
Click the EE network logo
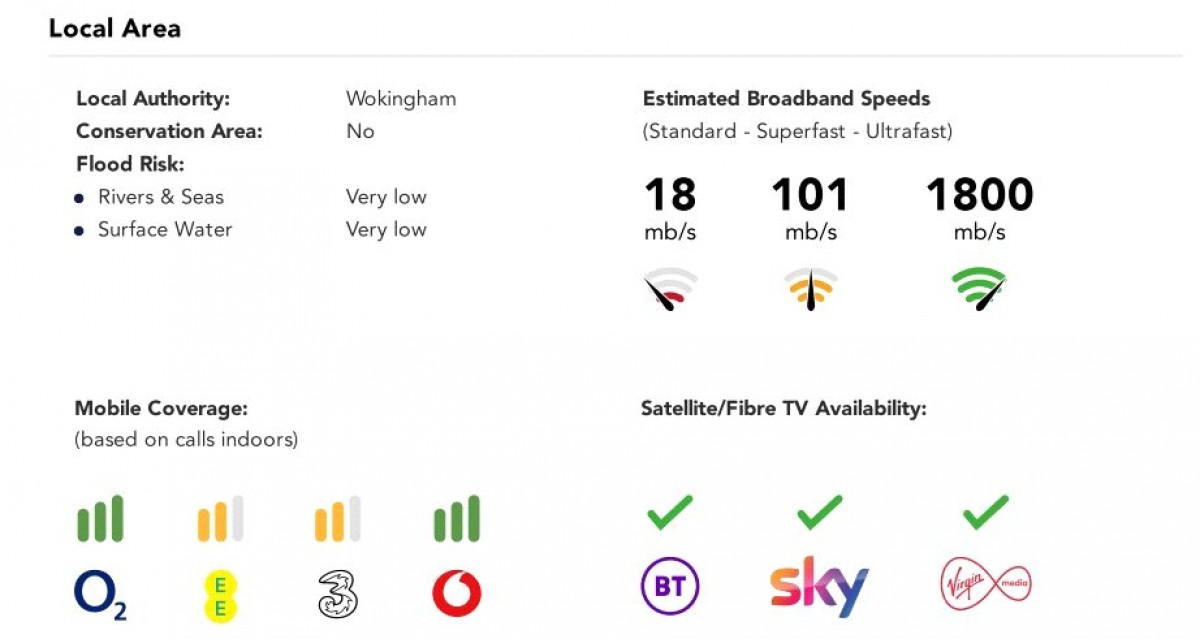pos(220,595)
